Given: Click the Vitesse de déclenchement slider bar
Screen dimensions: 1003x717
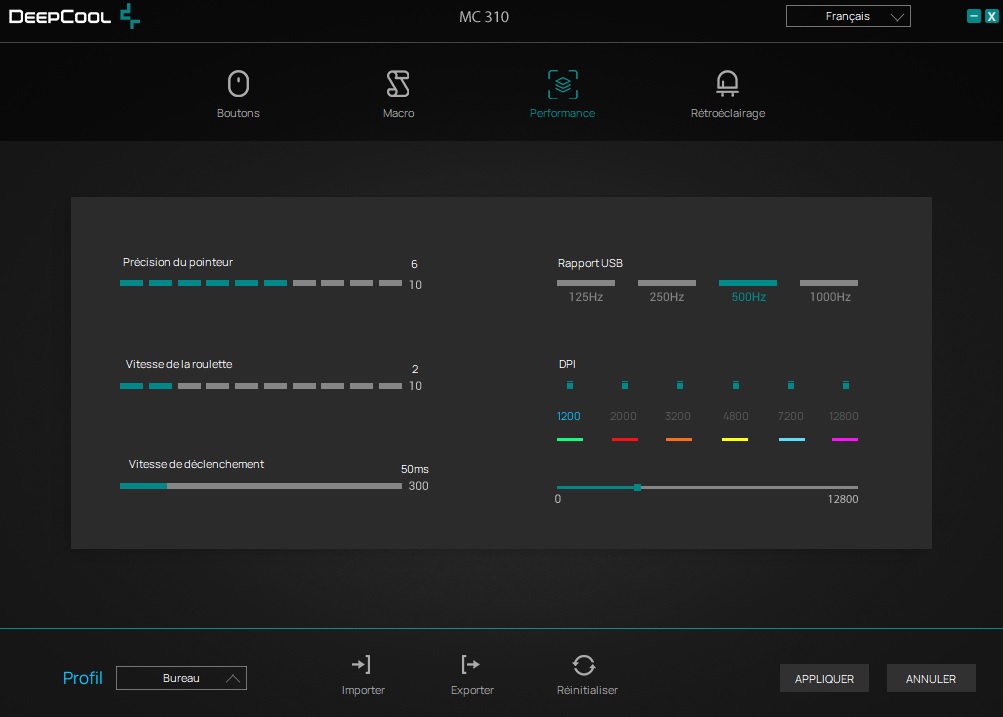Looking at the screenshot, I should tap(260, 486).
